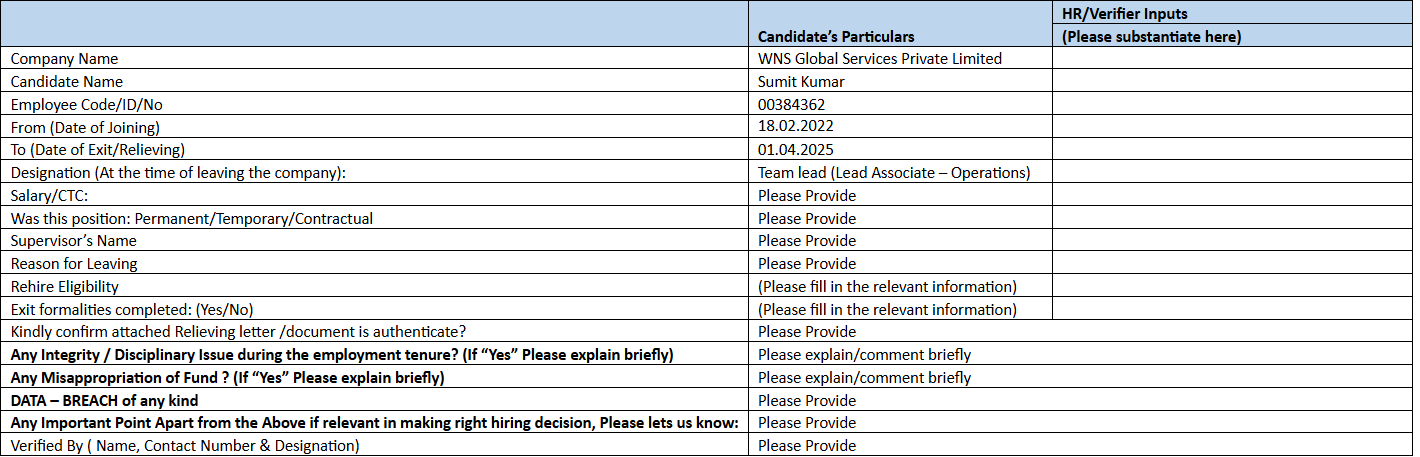Click the HR input cell for Company Name
Image resolution: width=1420 pixels, height=457 pixels.
pos(1232,59)
